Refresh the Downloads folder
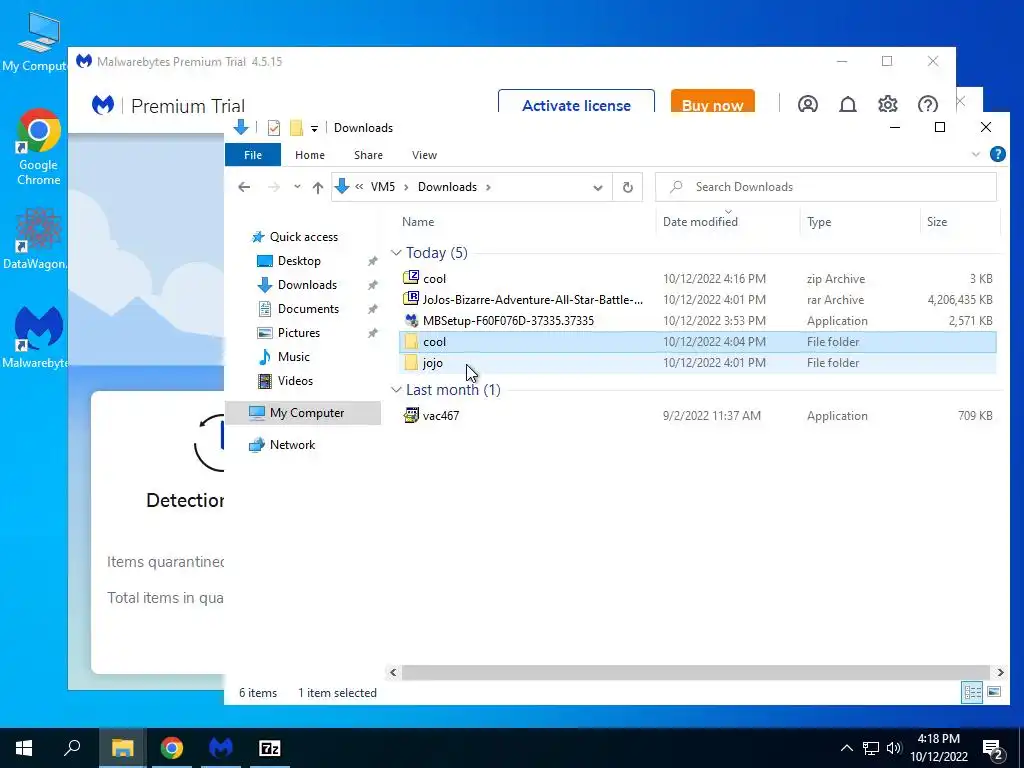1024x768 pixels. pyautogui.click(x=628, y=187)
